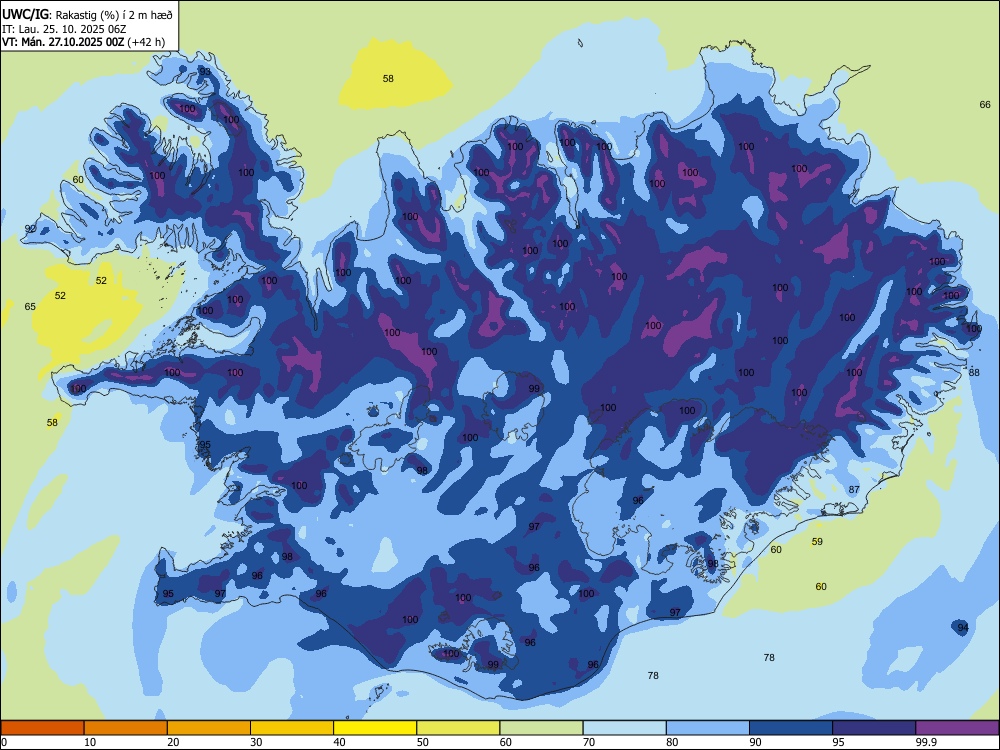Pick the light green 60–70 legend swatch
The width and height of the screenshot is (1000, 750).
click(x=541, y=728)
